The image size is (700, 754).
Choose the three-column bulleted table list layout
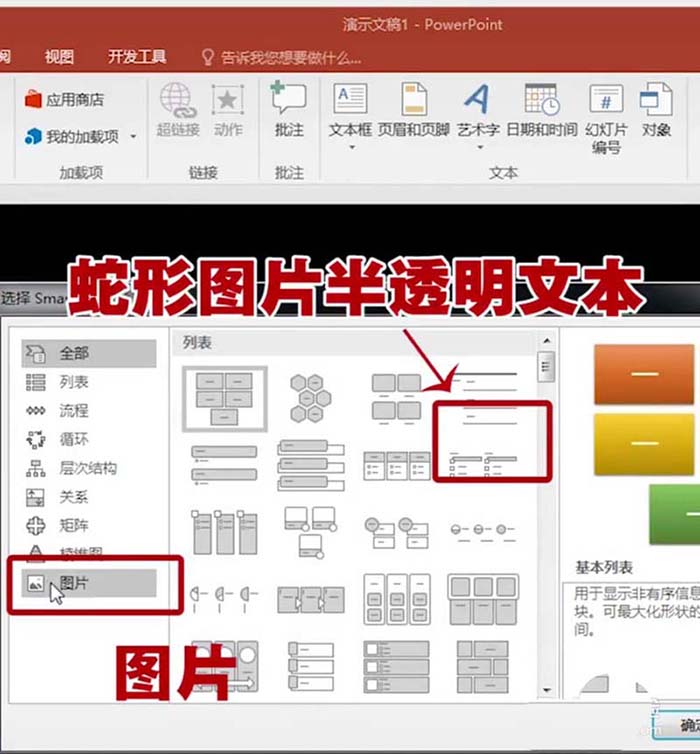(x=396, y=465)
